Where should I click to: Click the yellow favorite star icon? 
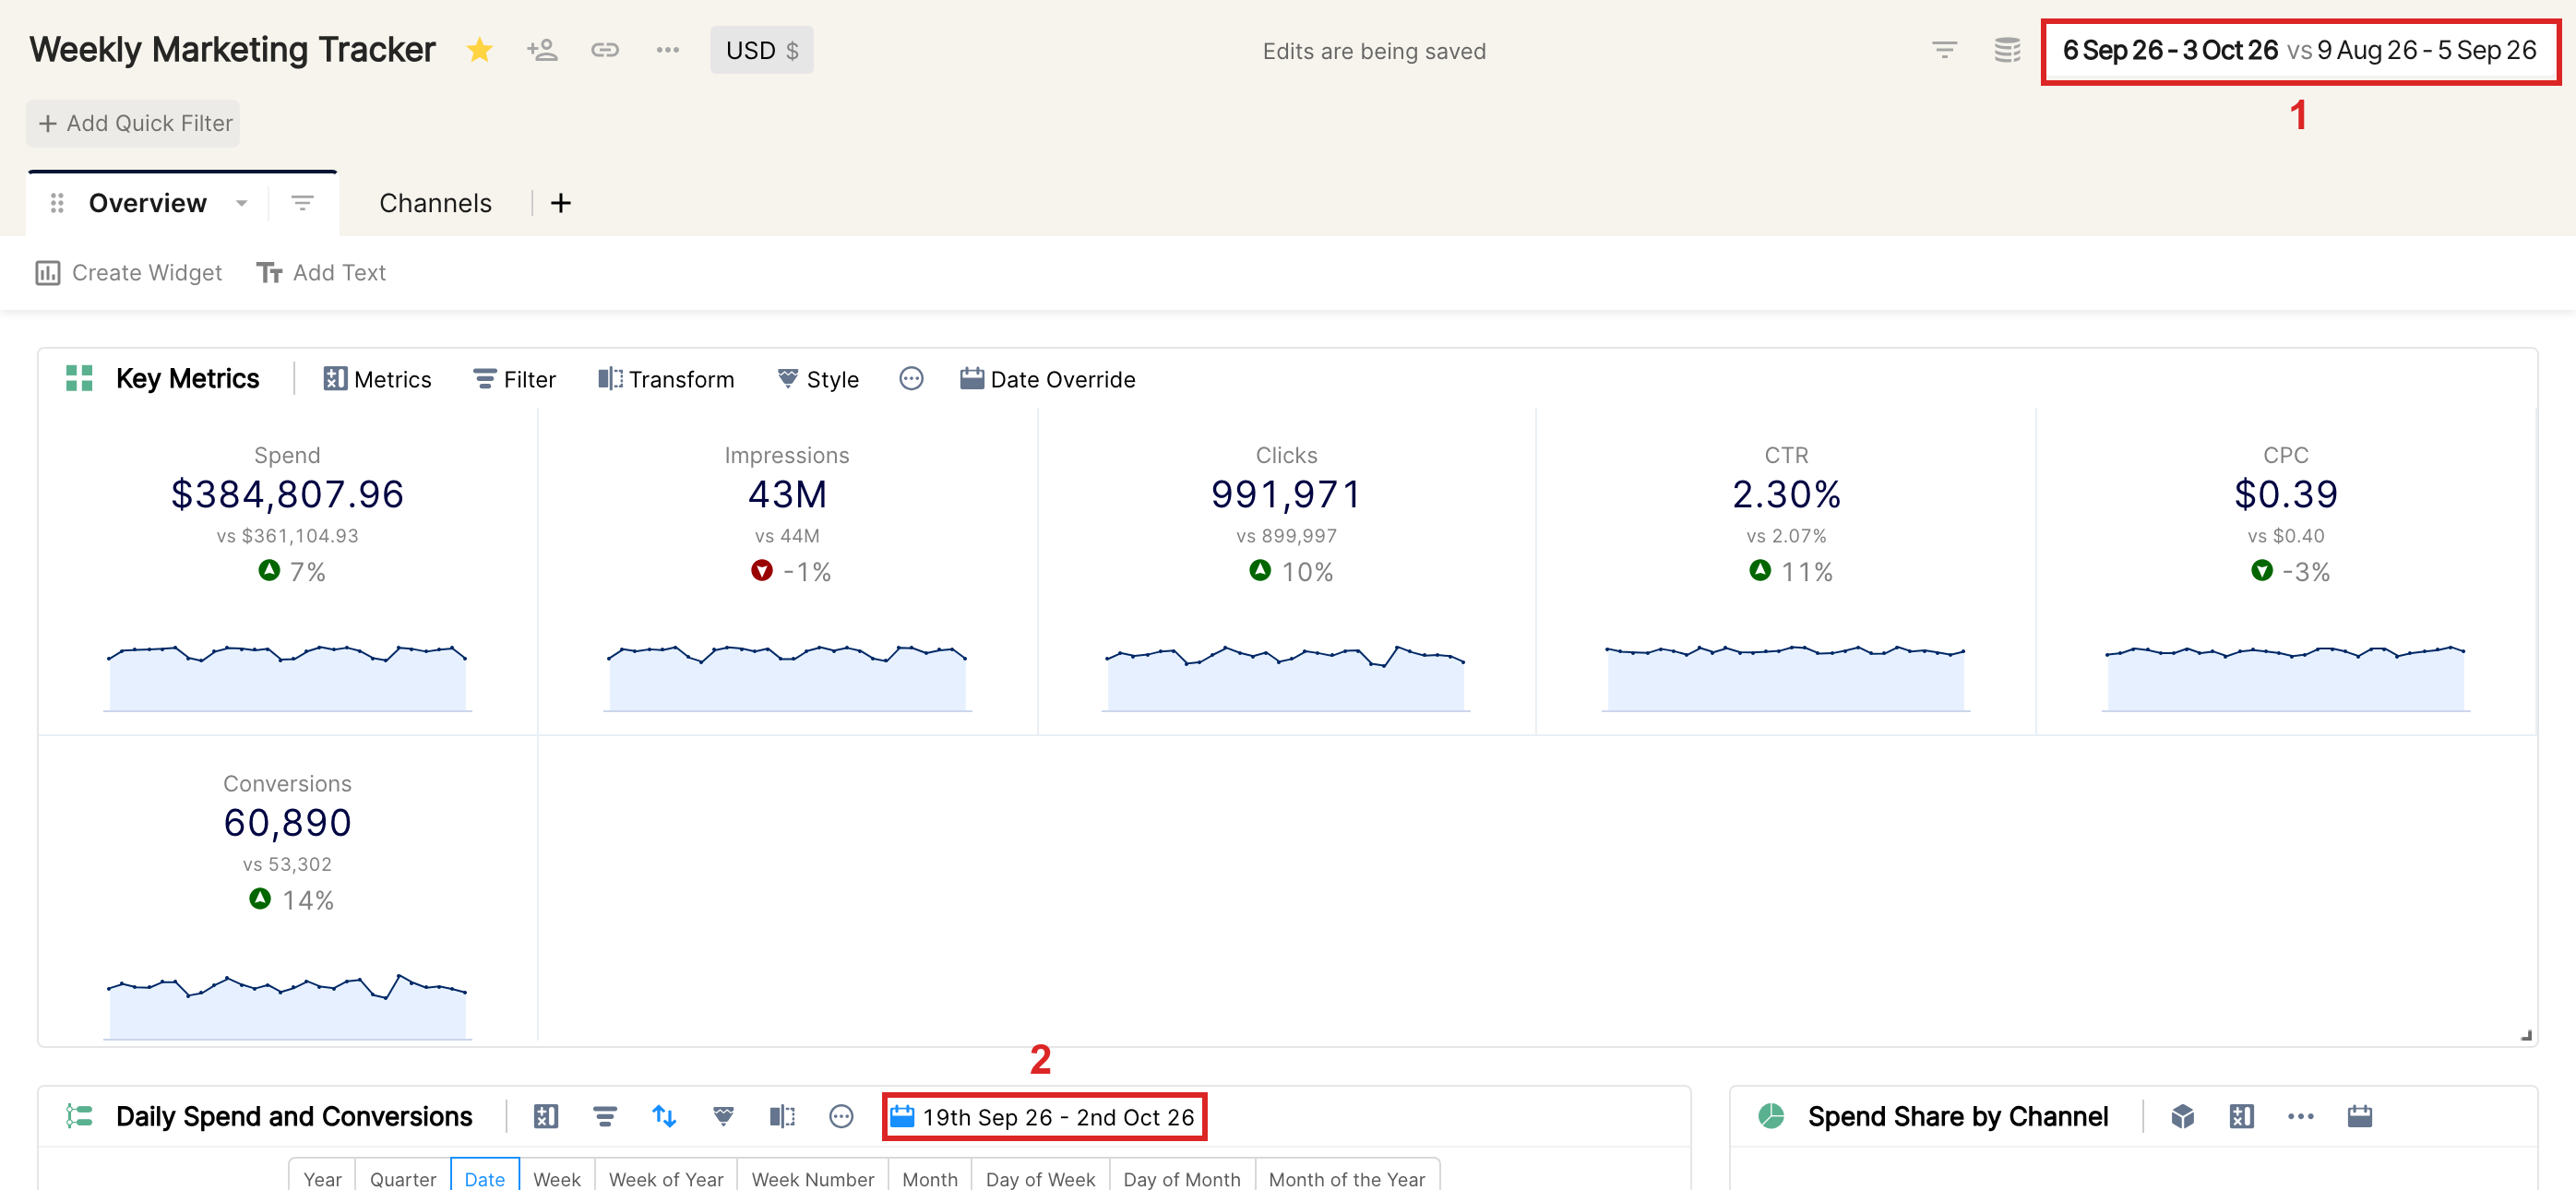pyautogui.click(x=480, y=50)
